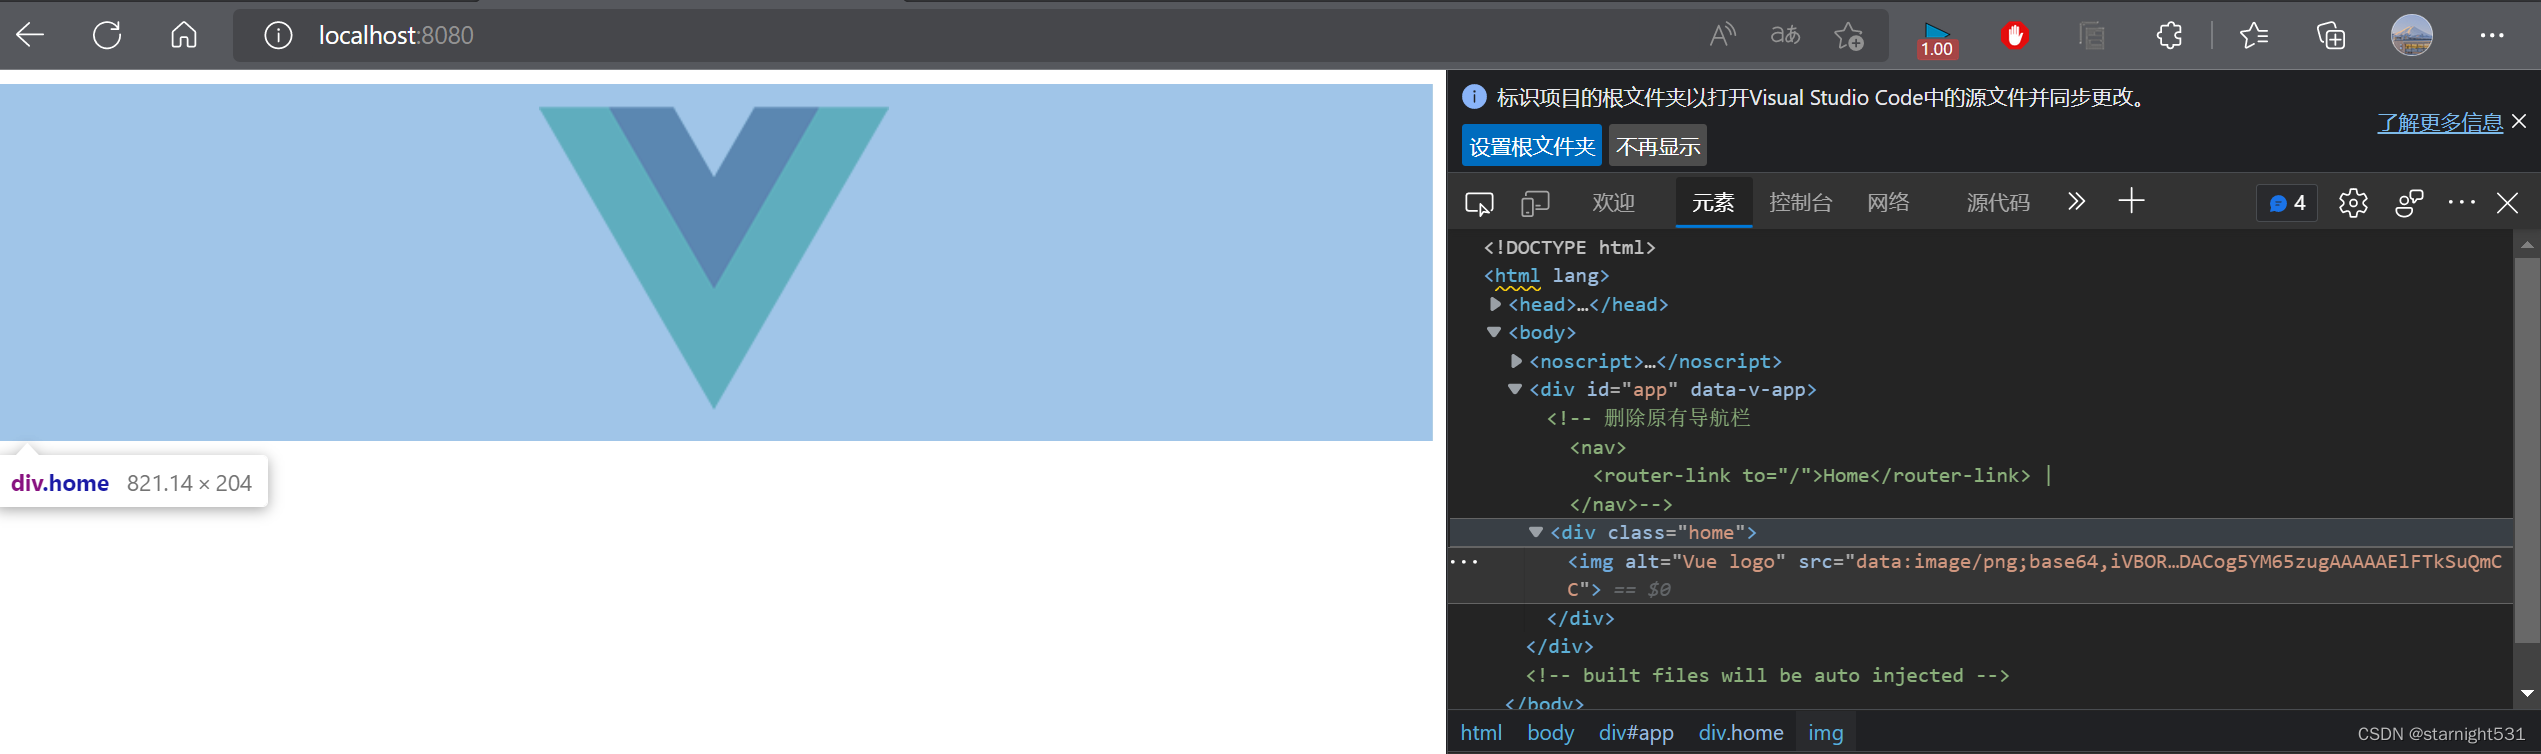Open the Favorites list icon
The image size is (2541, 754).
pyautogui.click(x=2253, y=36)
